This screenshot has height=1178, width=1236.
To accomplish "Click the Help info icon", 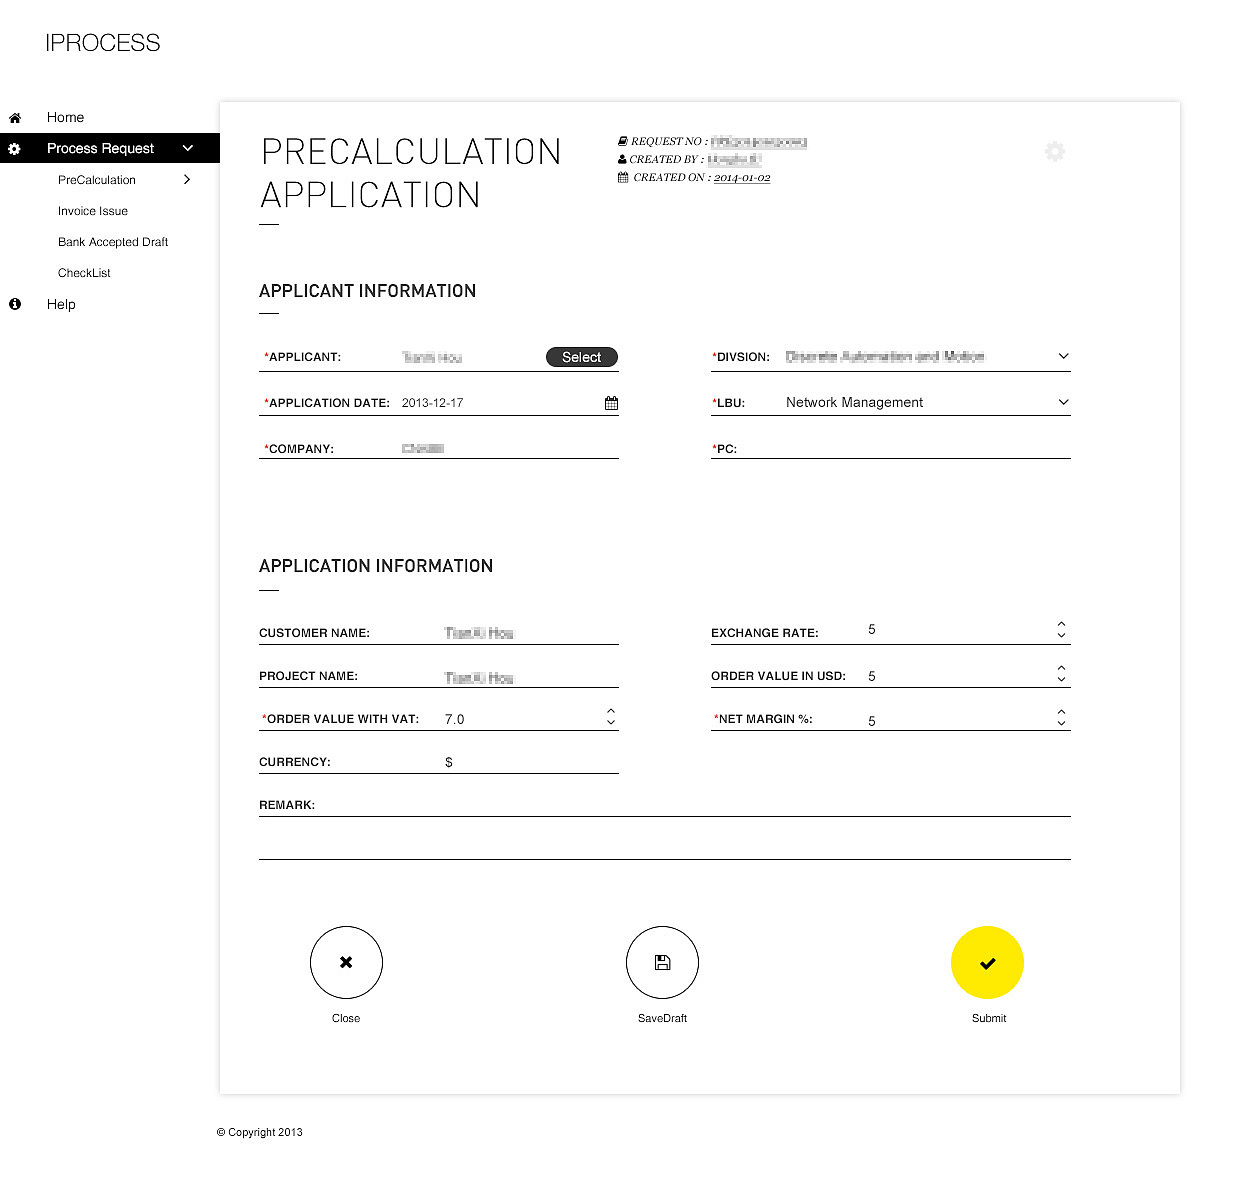I will click(15, 304).
